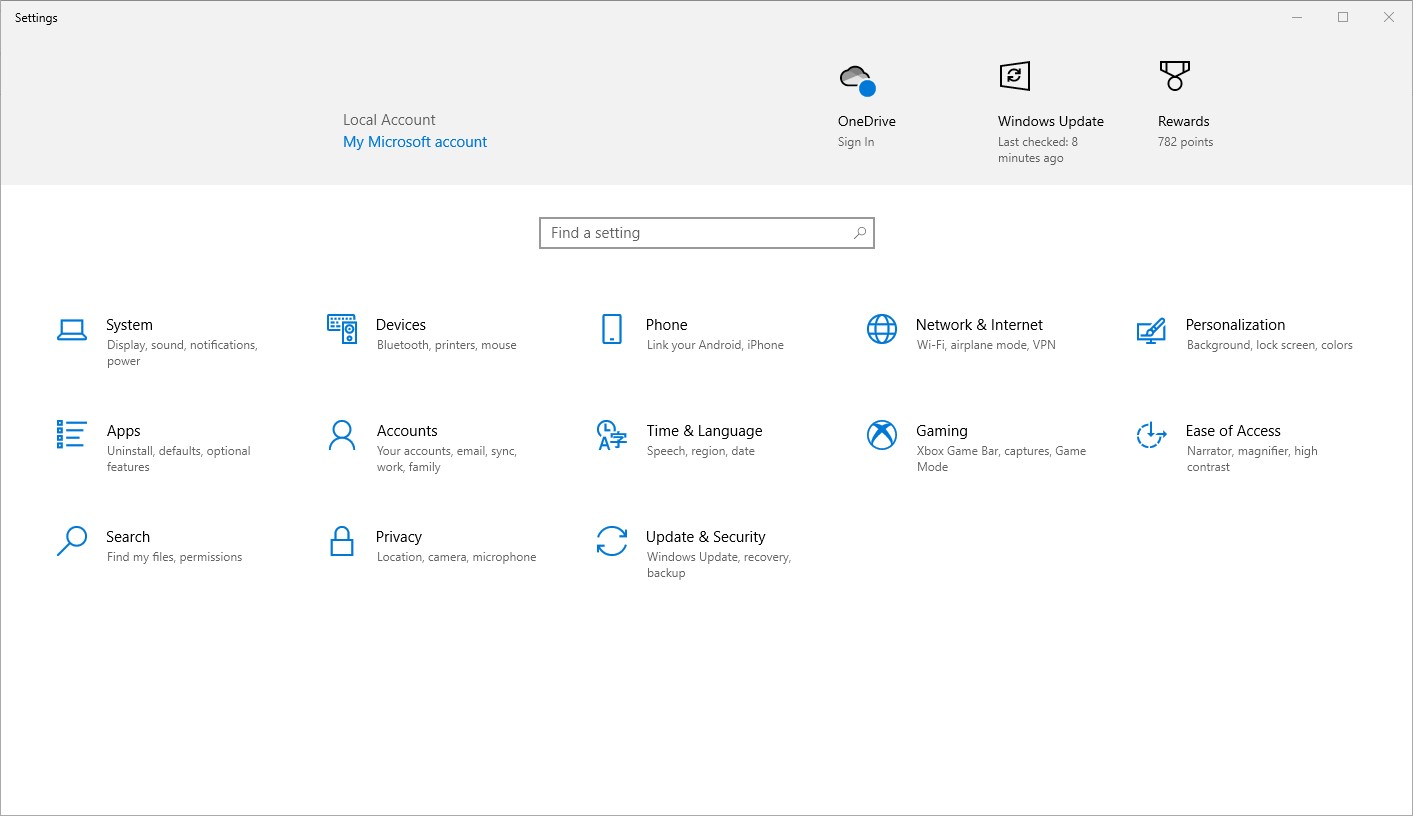This screenshot has width=1413, height=816.
Task: Maximize the Settings window
Action: point(1343,17)
